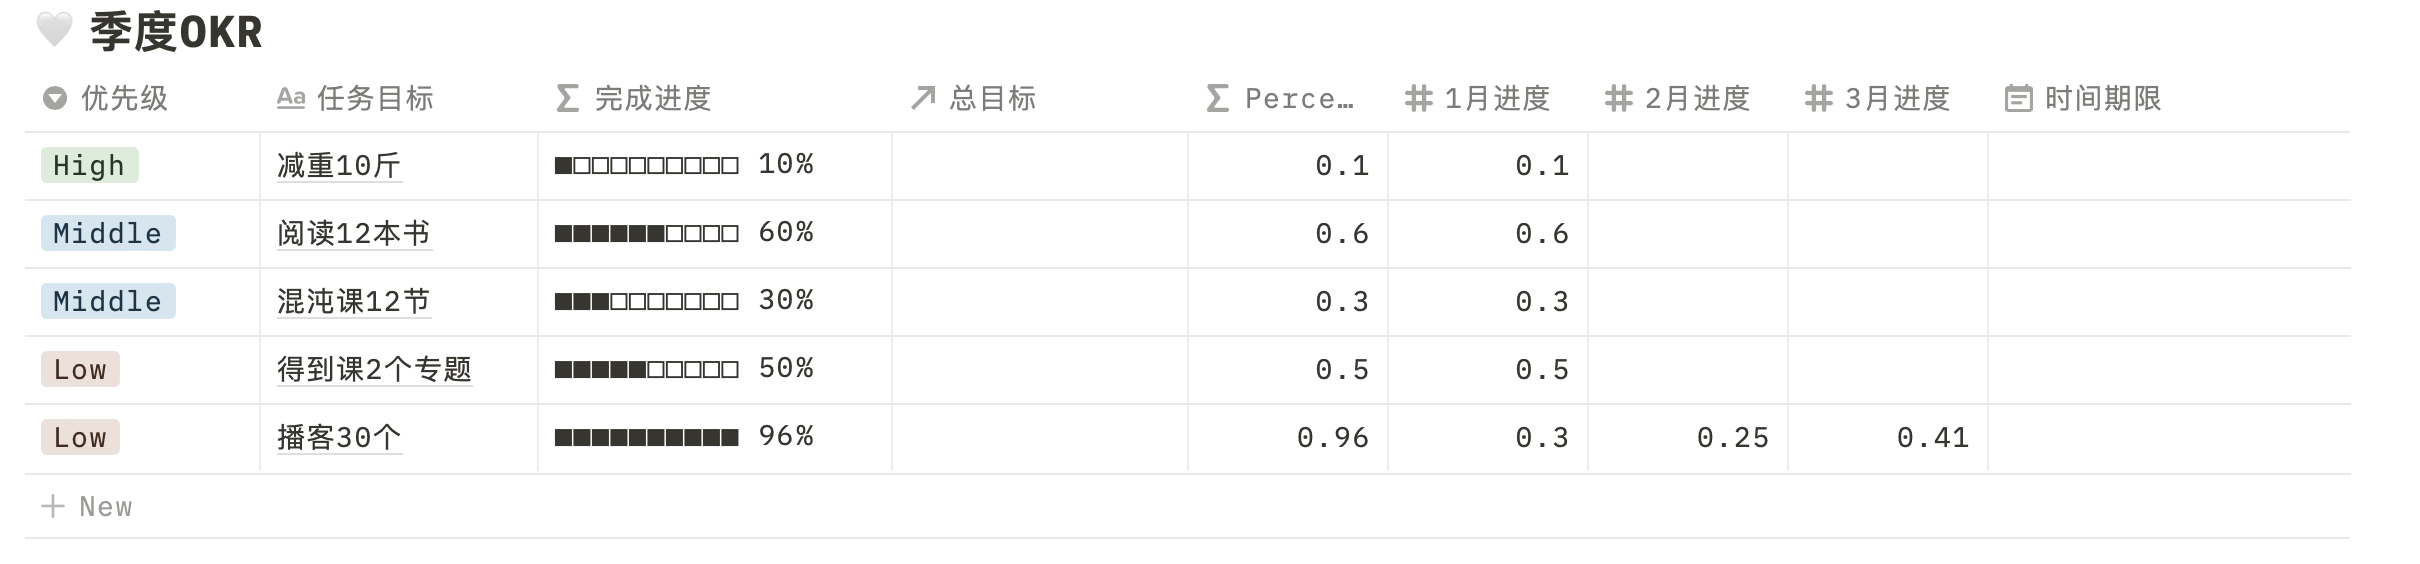The image size is (2420, 564).
Task: Open the 阅读12本书 task page
Action: click(x=354, y=233)
